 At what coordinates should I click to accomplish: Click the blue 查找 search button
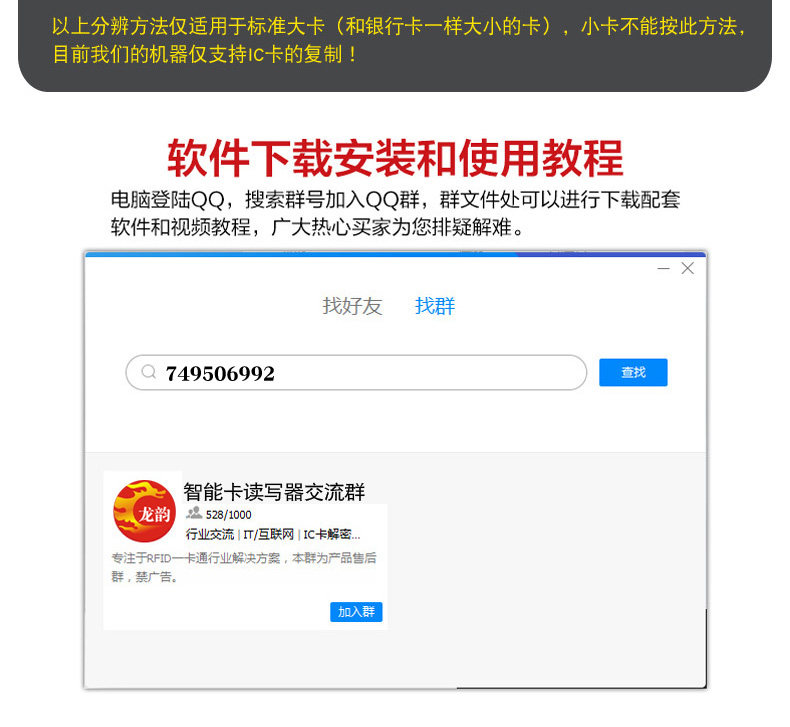tap(633, 372)
